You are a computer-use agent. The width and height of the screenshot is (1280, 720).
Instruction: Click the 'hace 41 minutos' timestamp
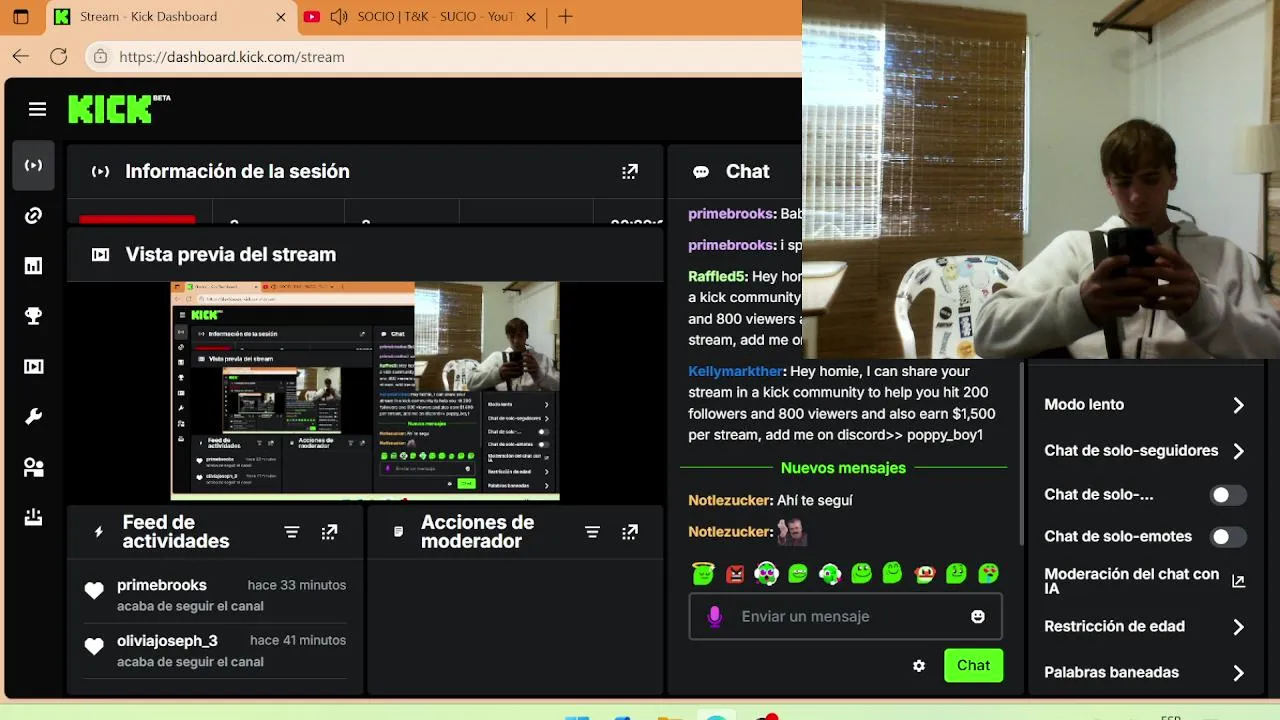(298, 640)
